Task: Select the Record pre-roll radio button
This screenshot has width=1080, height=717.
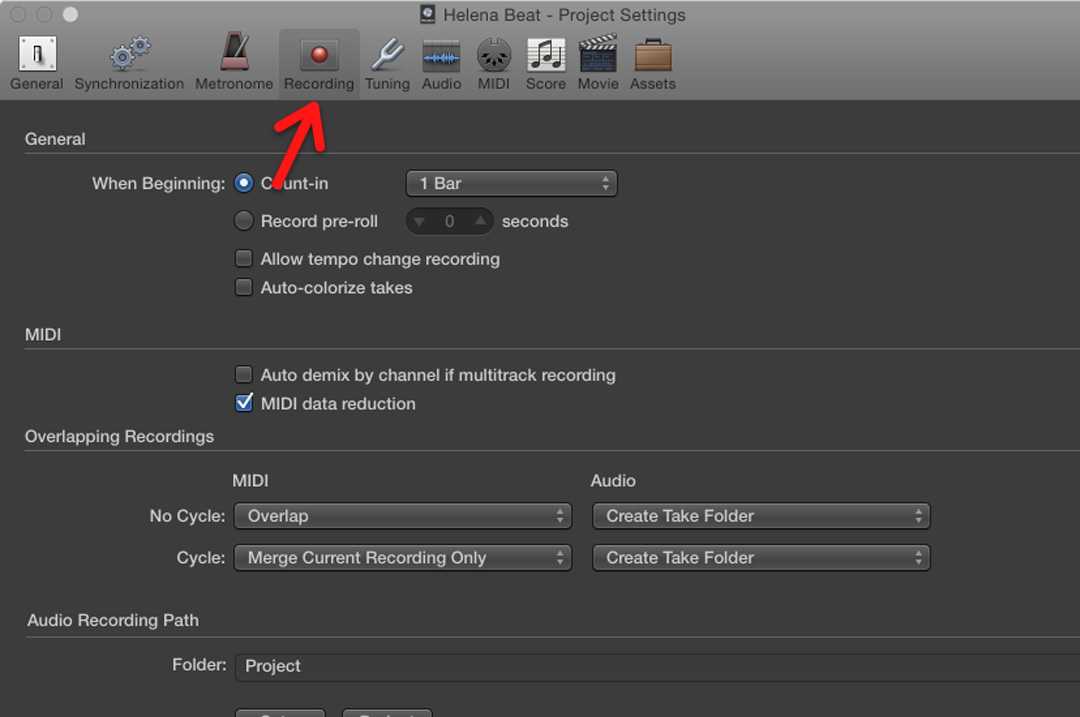Action: 243,221
